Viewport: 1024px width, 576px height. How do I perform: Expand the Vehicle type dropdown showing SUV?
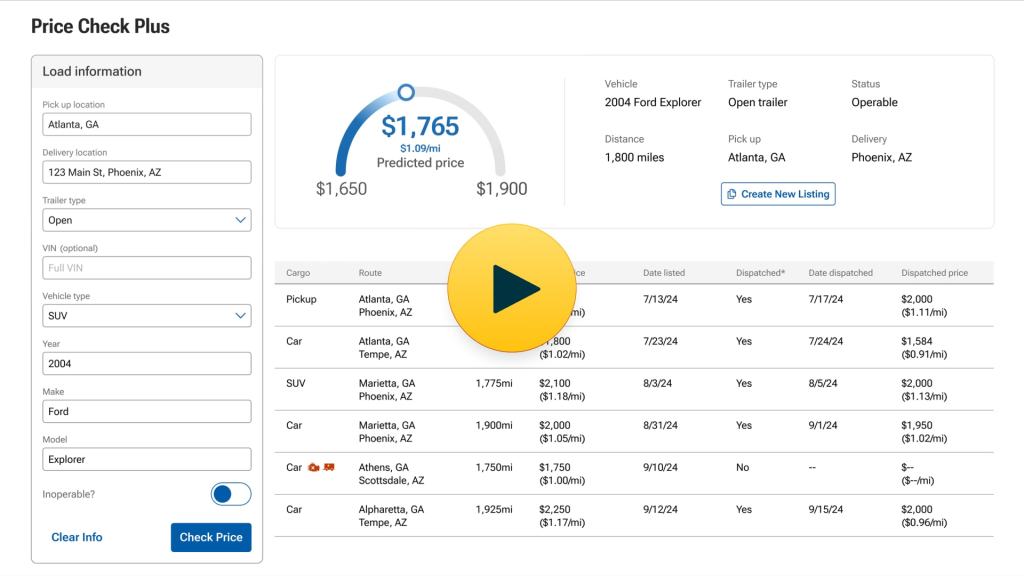tap(146, 316)
